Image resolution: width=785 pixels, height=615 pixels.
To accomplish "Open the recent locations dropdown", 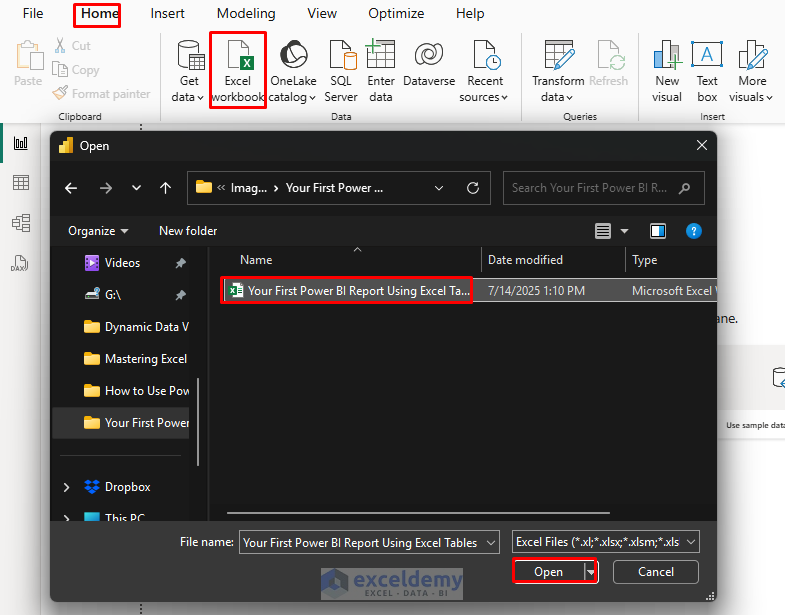I will coord(136,188).
